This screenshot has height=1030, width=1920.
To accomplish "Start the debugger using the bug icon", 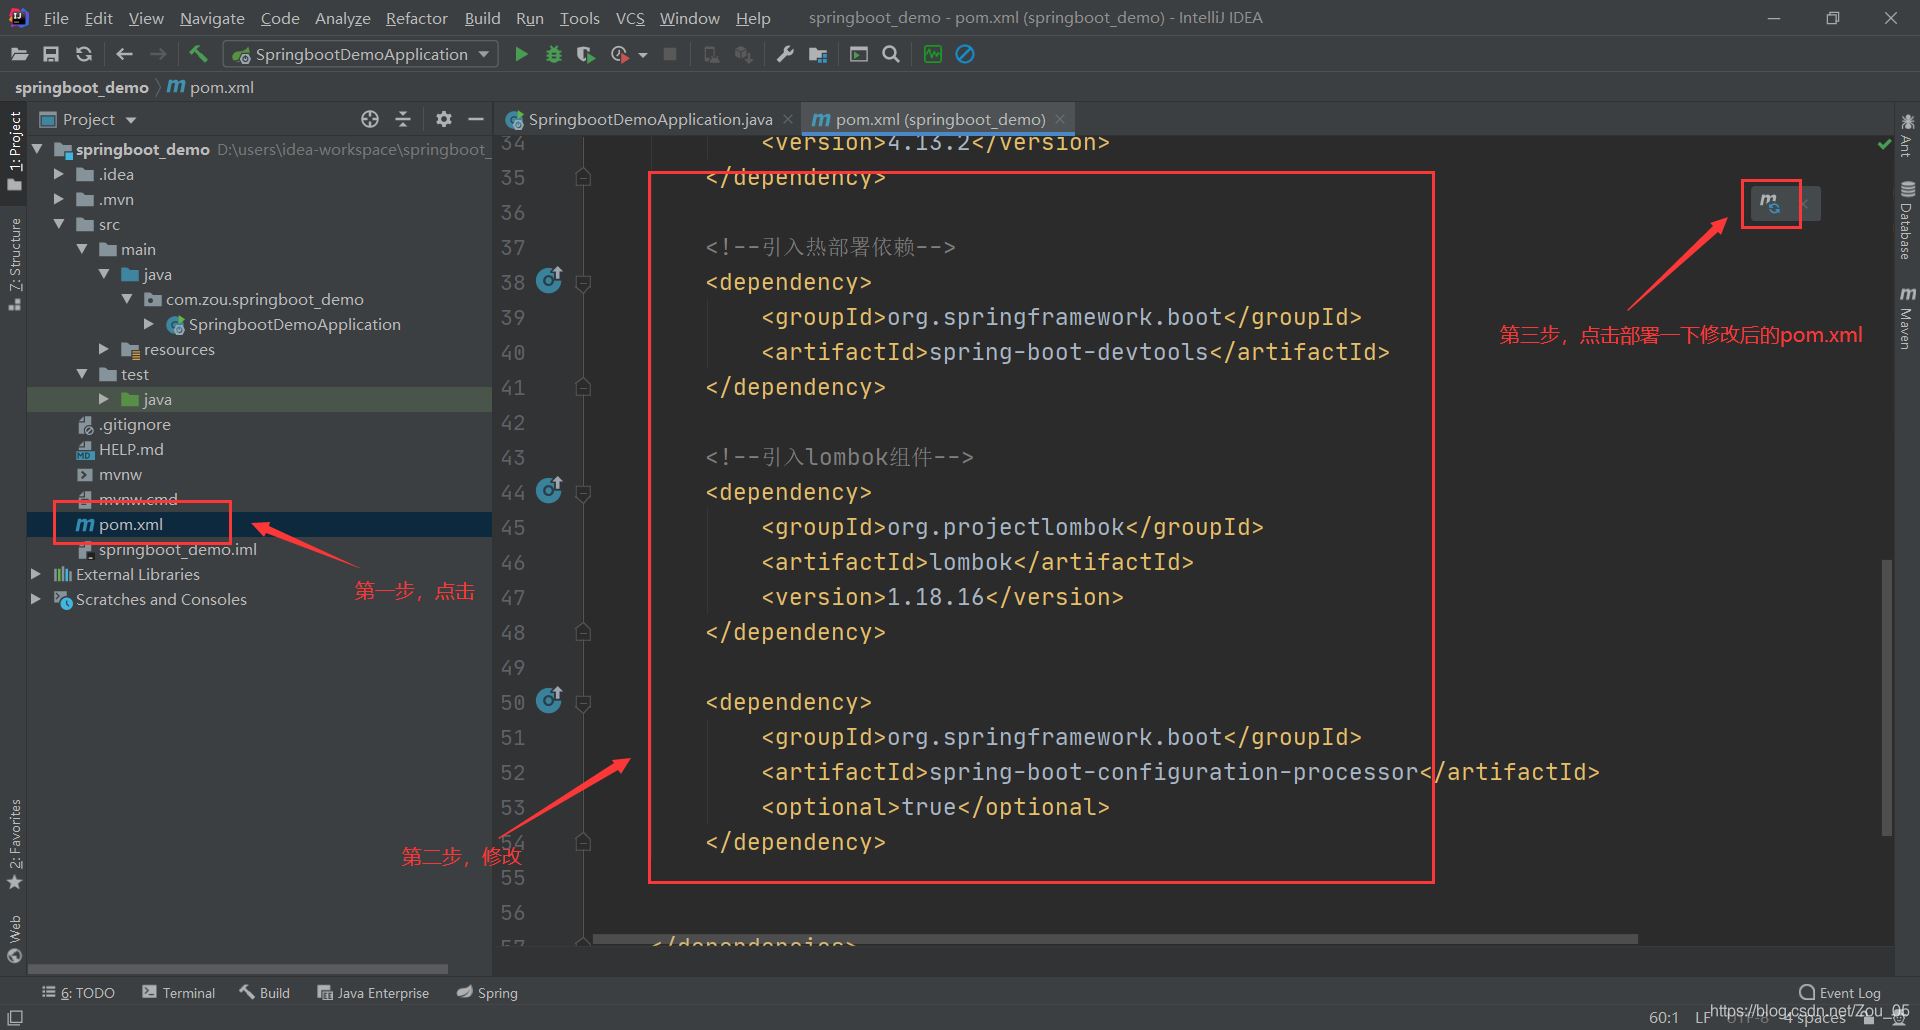I will (x=554, y=54).
